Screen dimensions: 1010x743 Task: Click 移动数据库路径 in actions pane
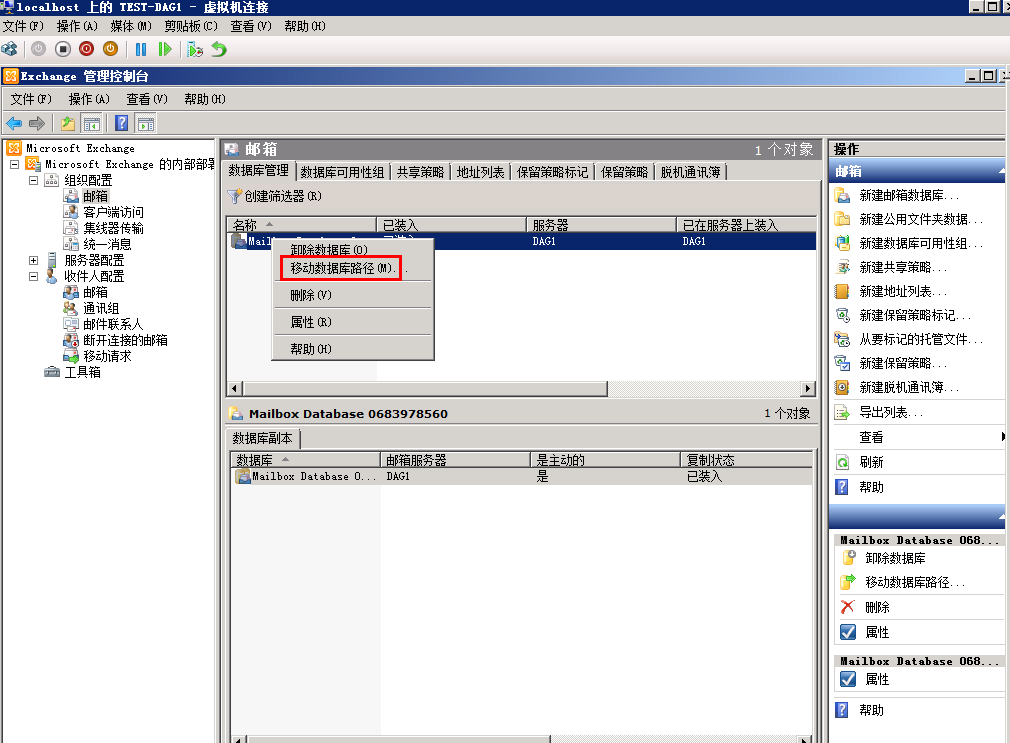pyautogui.click(x=915, y=583)
